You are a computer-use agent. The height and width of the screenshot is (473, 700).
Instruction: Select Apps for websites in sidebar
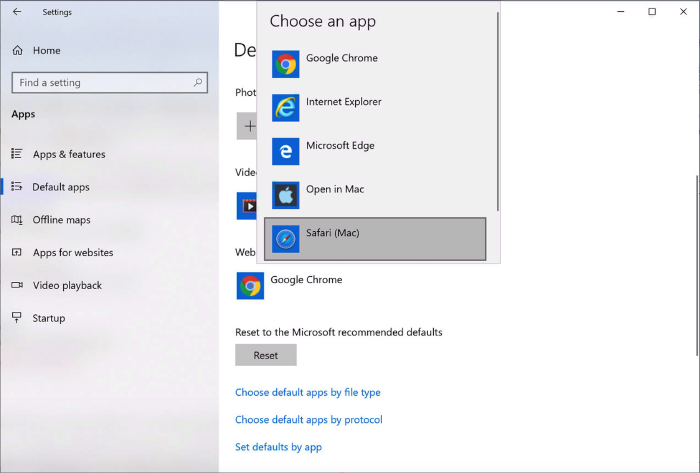72,253
